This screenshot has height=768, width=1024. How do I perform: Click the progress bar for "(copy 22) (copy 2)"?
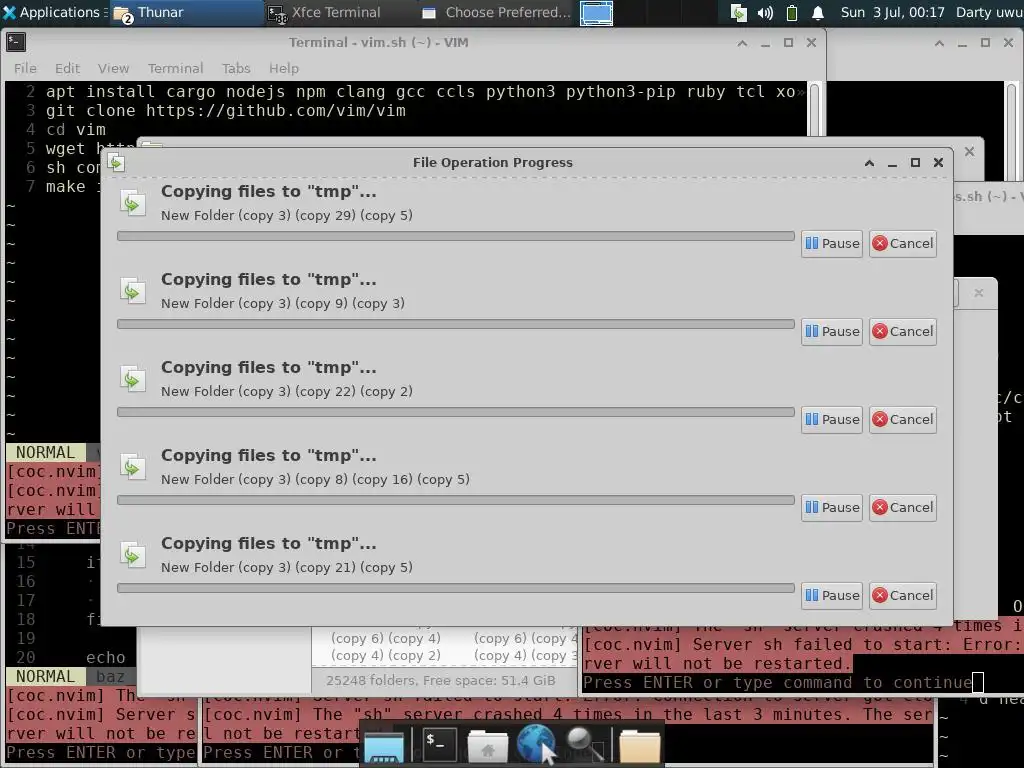click(456, 412)
